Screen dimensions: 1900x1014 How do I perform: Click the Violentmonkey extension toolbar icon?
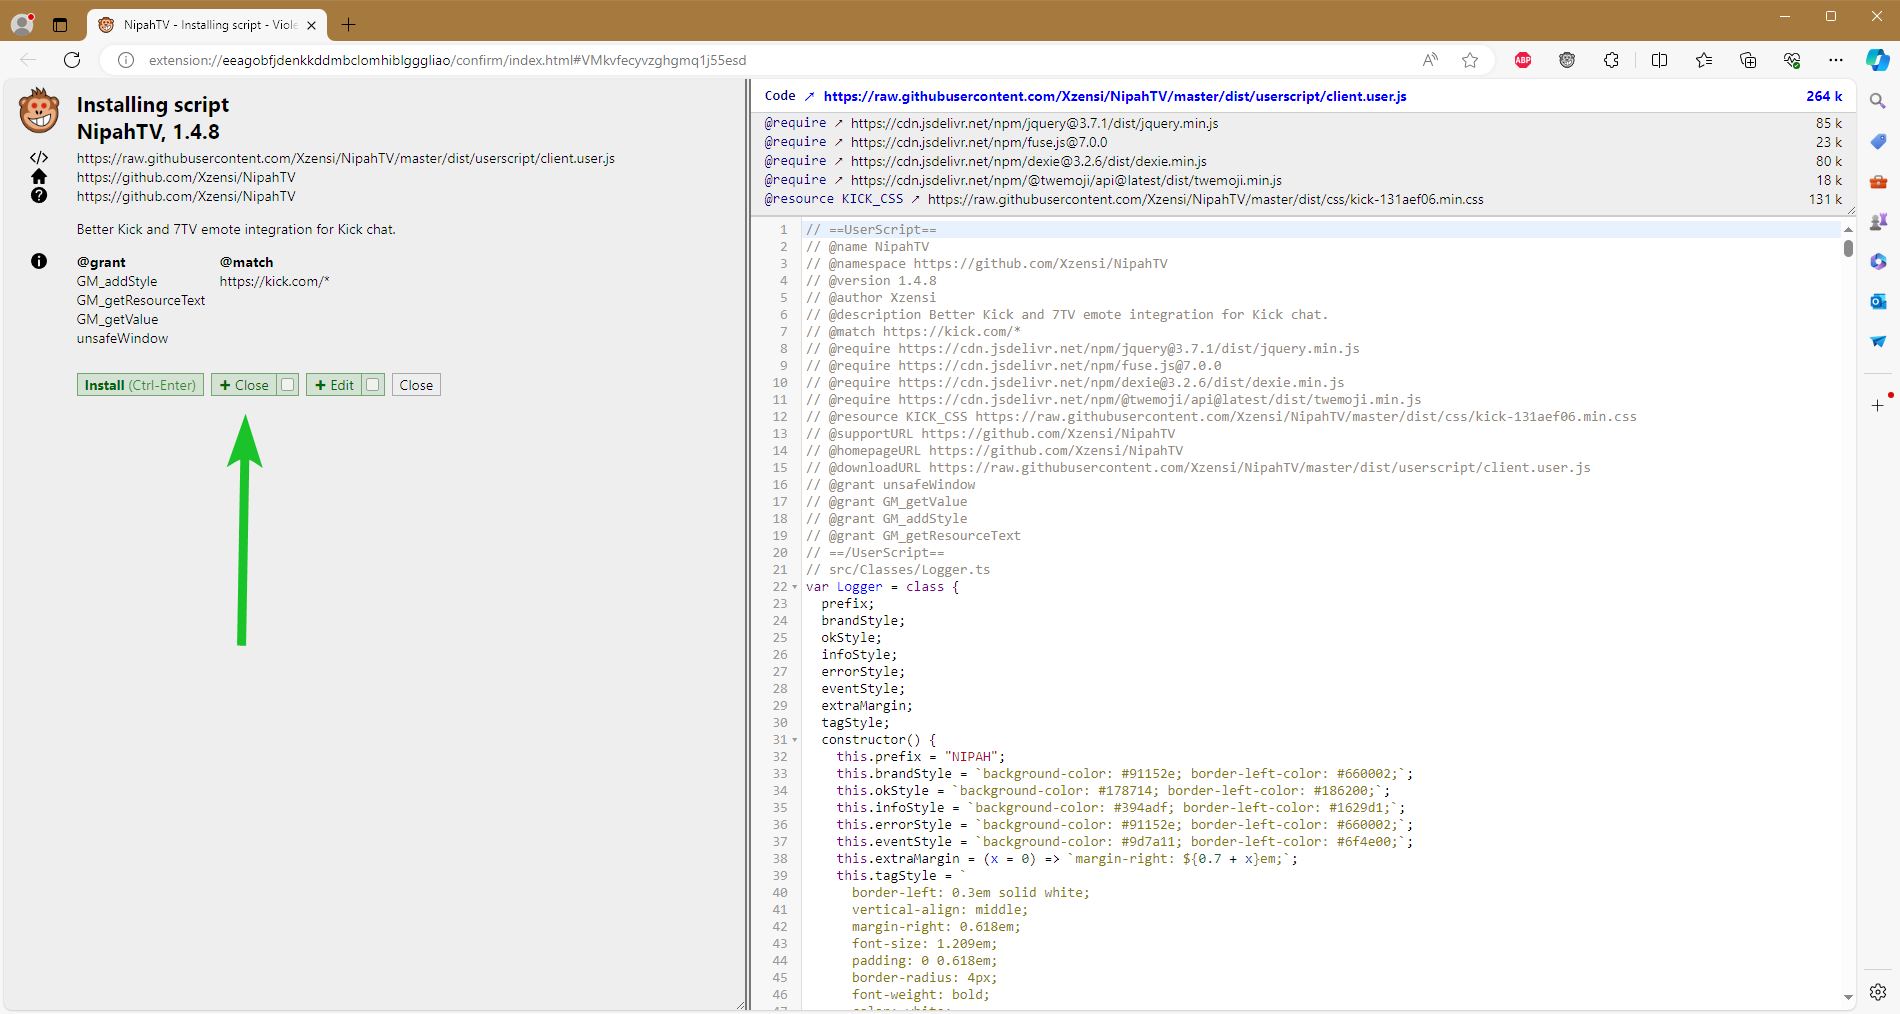tap(1567, 60)
